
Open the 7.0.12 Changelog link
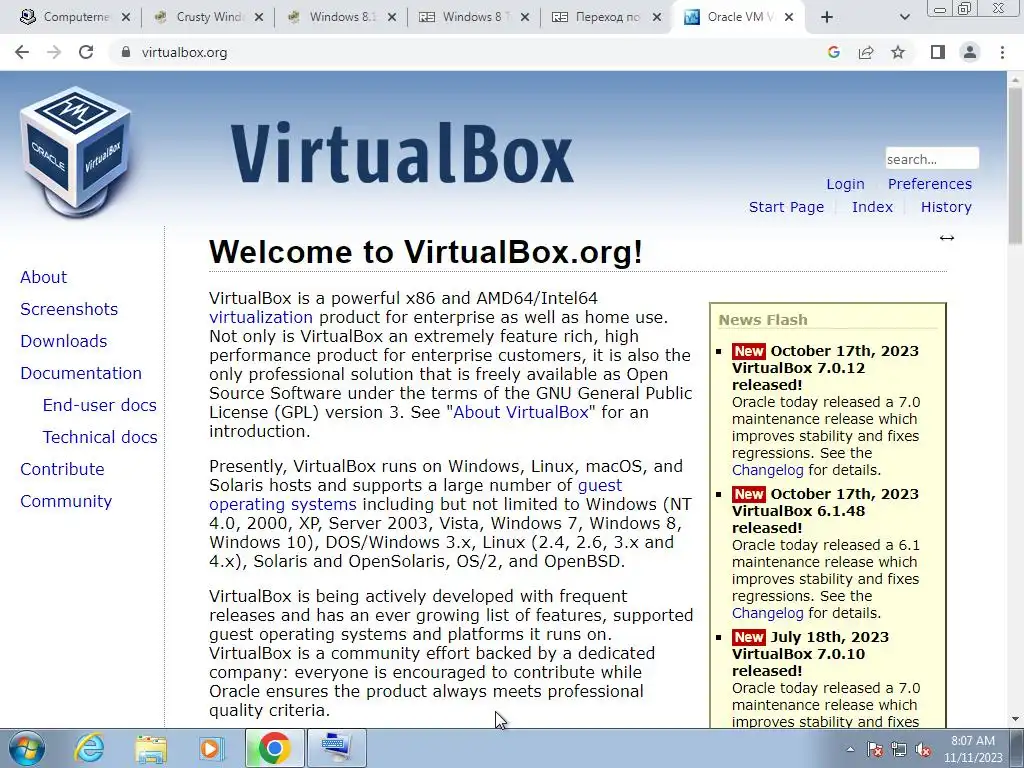click(767, 470)
